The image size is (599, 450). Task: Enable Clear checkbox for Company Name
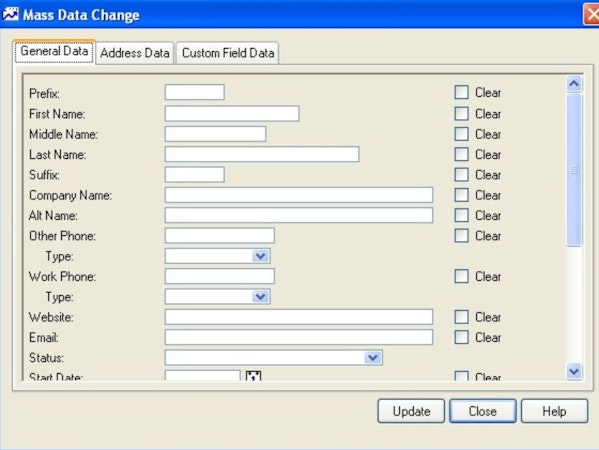pyautogui.click(x=461, y=195)
